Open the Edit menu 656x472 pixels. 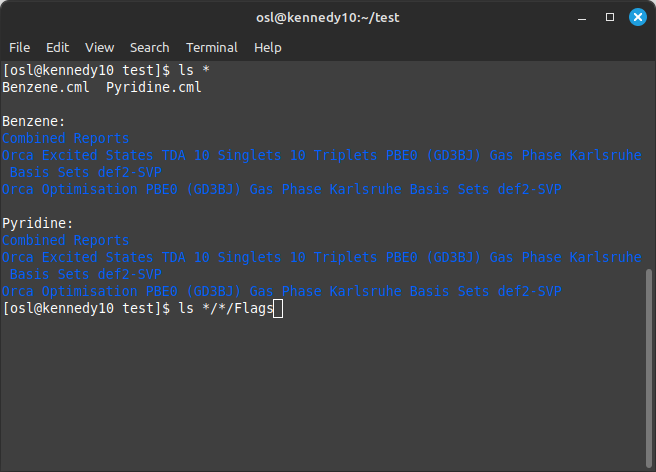point(57,48)
